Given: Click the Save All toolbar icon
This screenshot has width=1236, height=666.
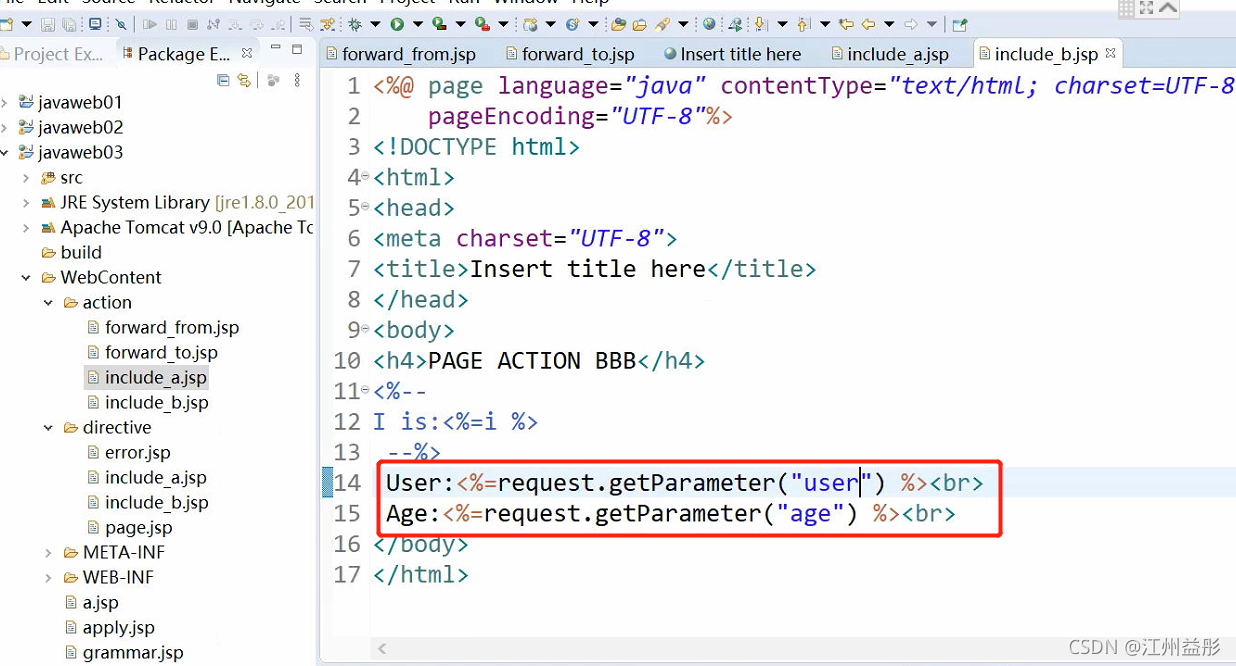Looking at the screenshot, I should pos(68,24).
